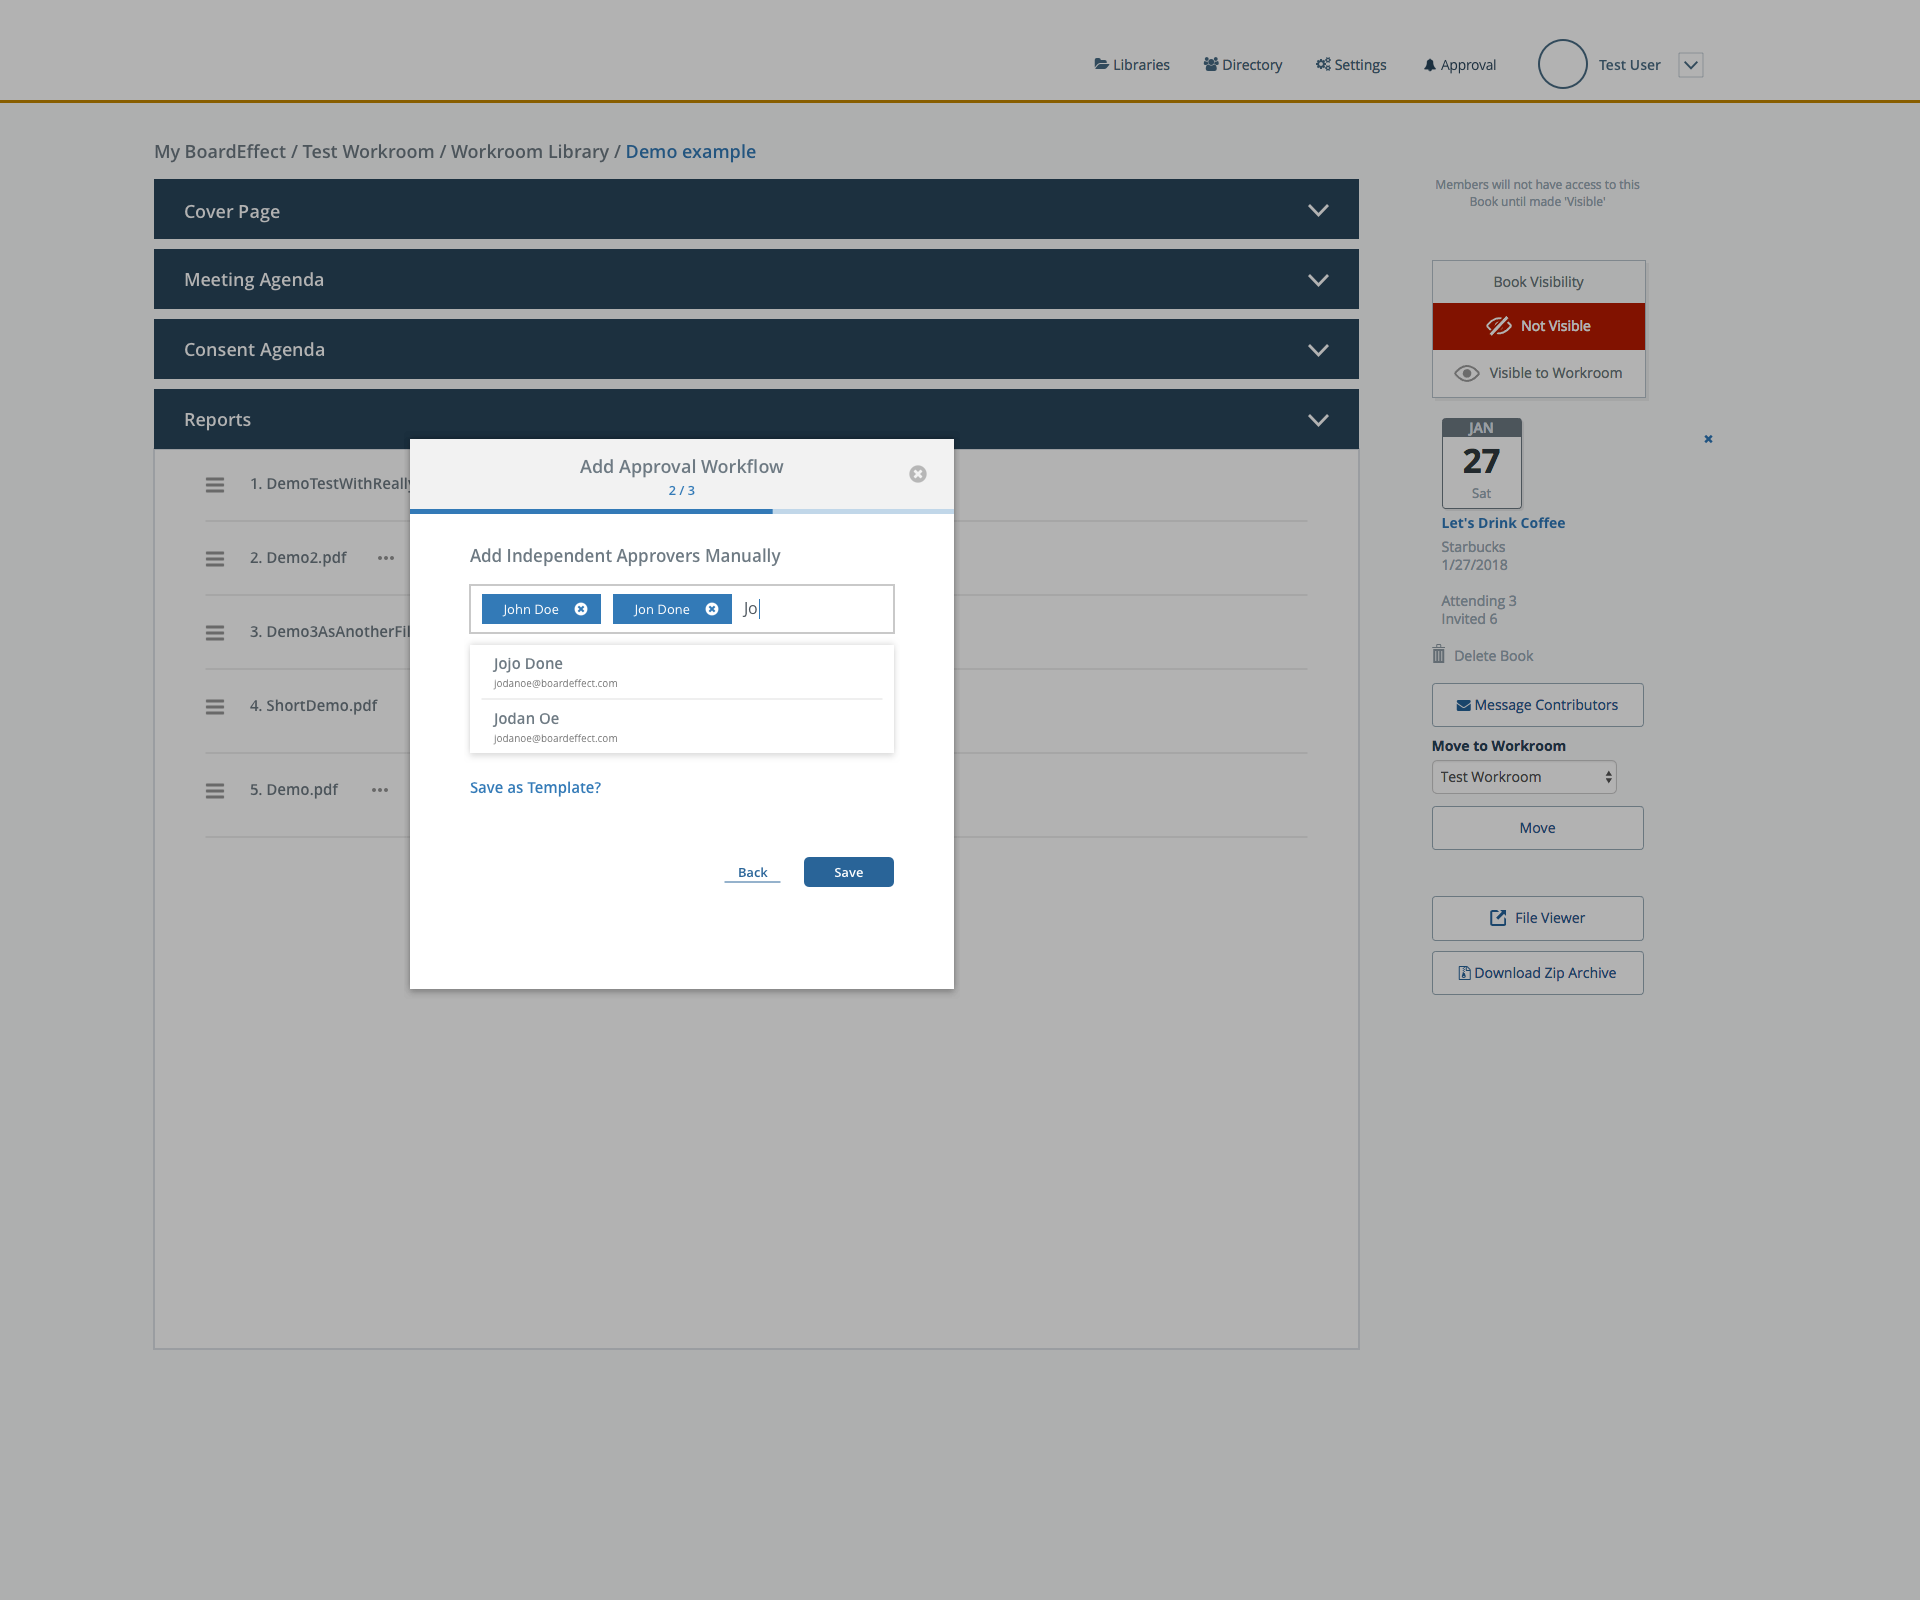This screenshot has height=1600, width=1920.
Task: Click the Save button in dialog
Action: coord(848,872)
